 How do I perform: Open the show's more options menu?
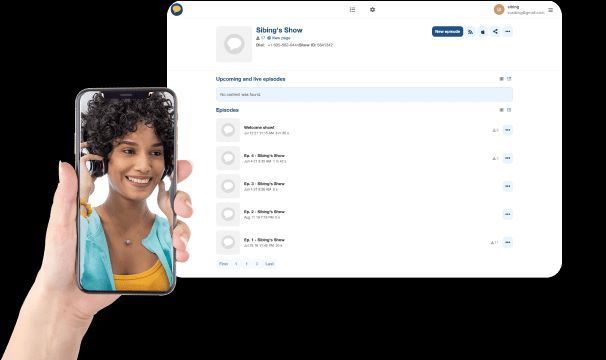coord(508,31)
